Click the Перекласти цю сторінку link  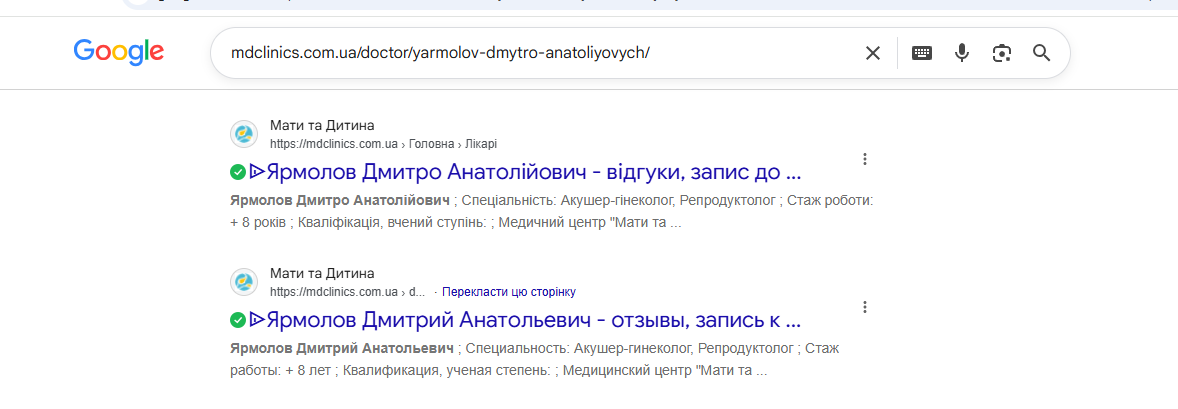[x=509, y=292]
